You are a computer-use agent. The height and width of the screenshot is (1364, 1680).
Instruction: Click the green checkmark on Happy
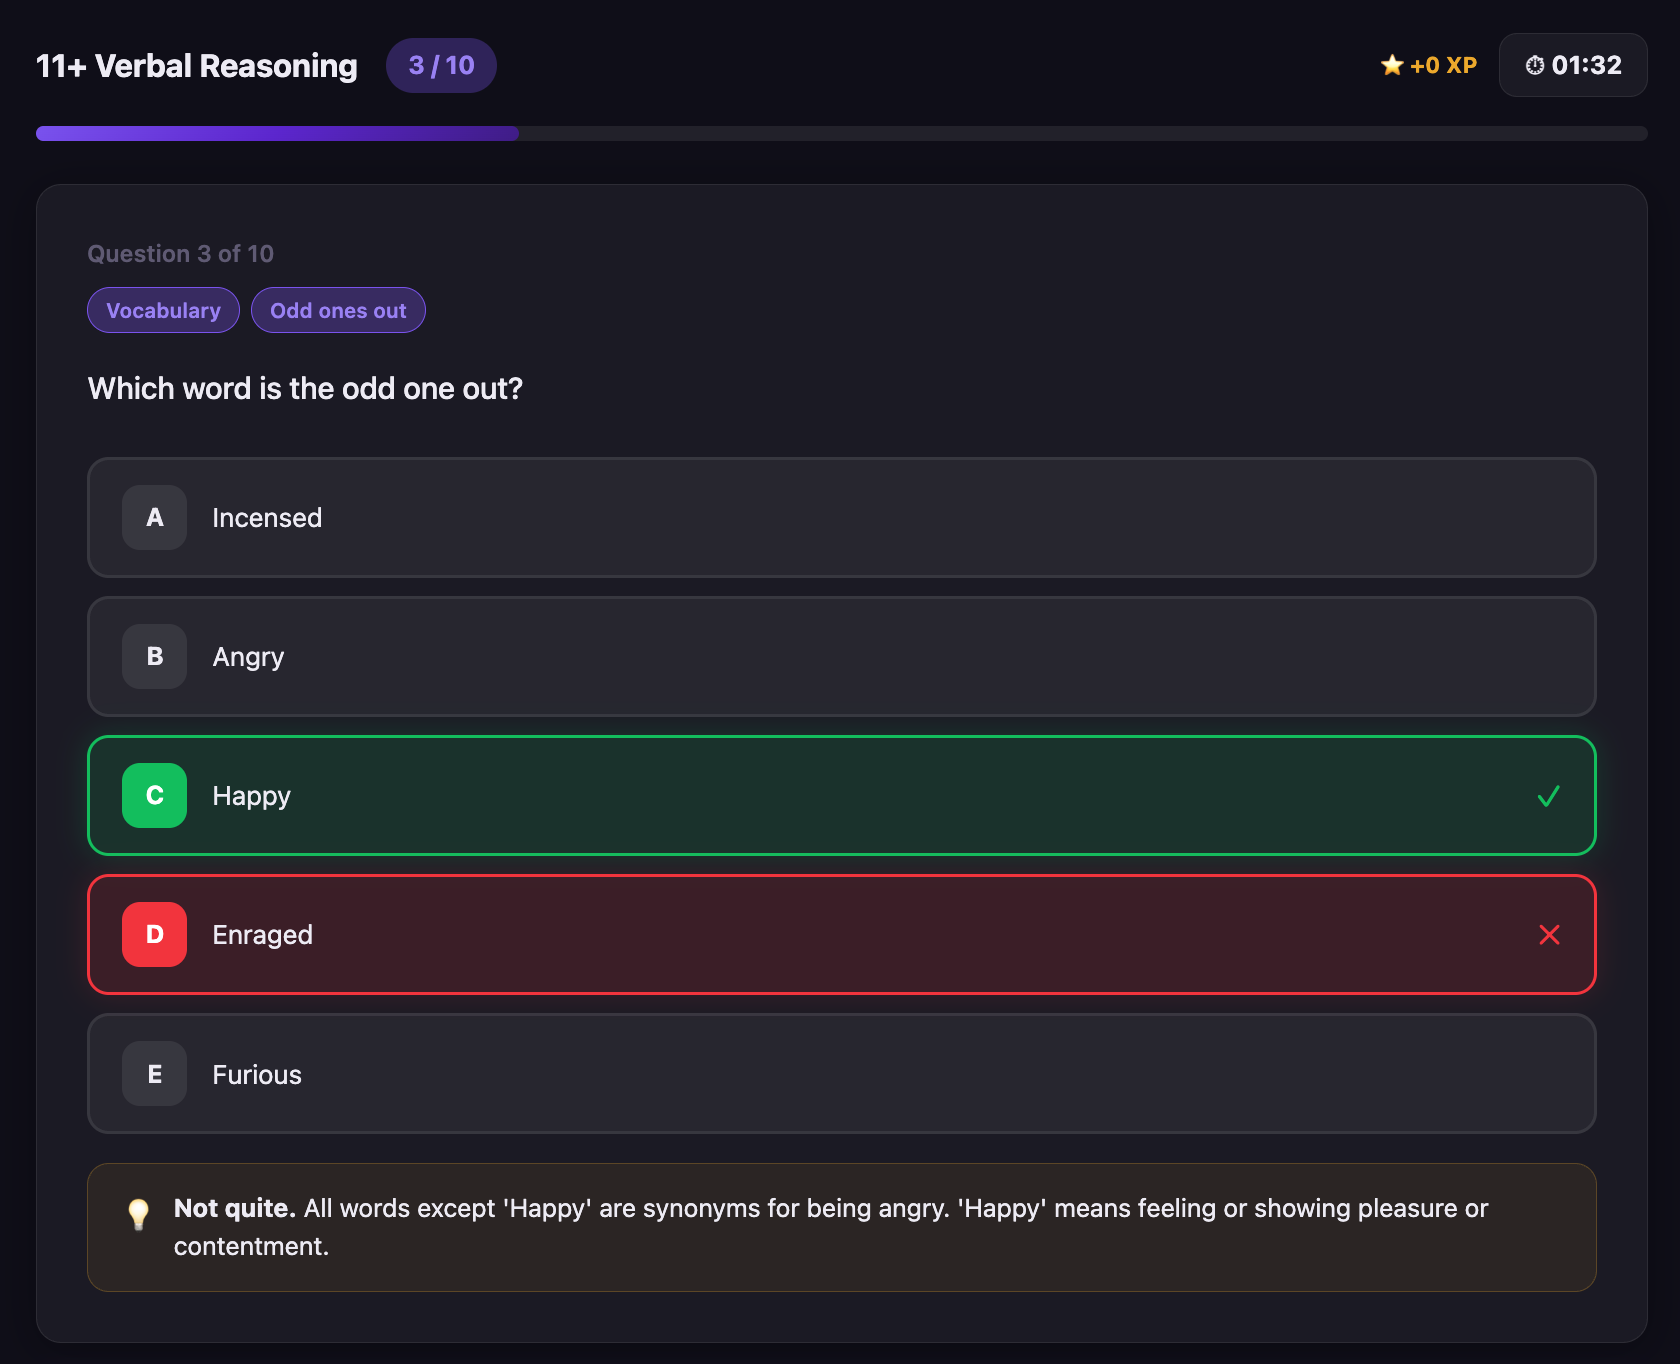click(x=1548, y=796)
